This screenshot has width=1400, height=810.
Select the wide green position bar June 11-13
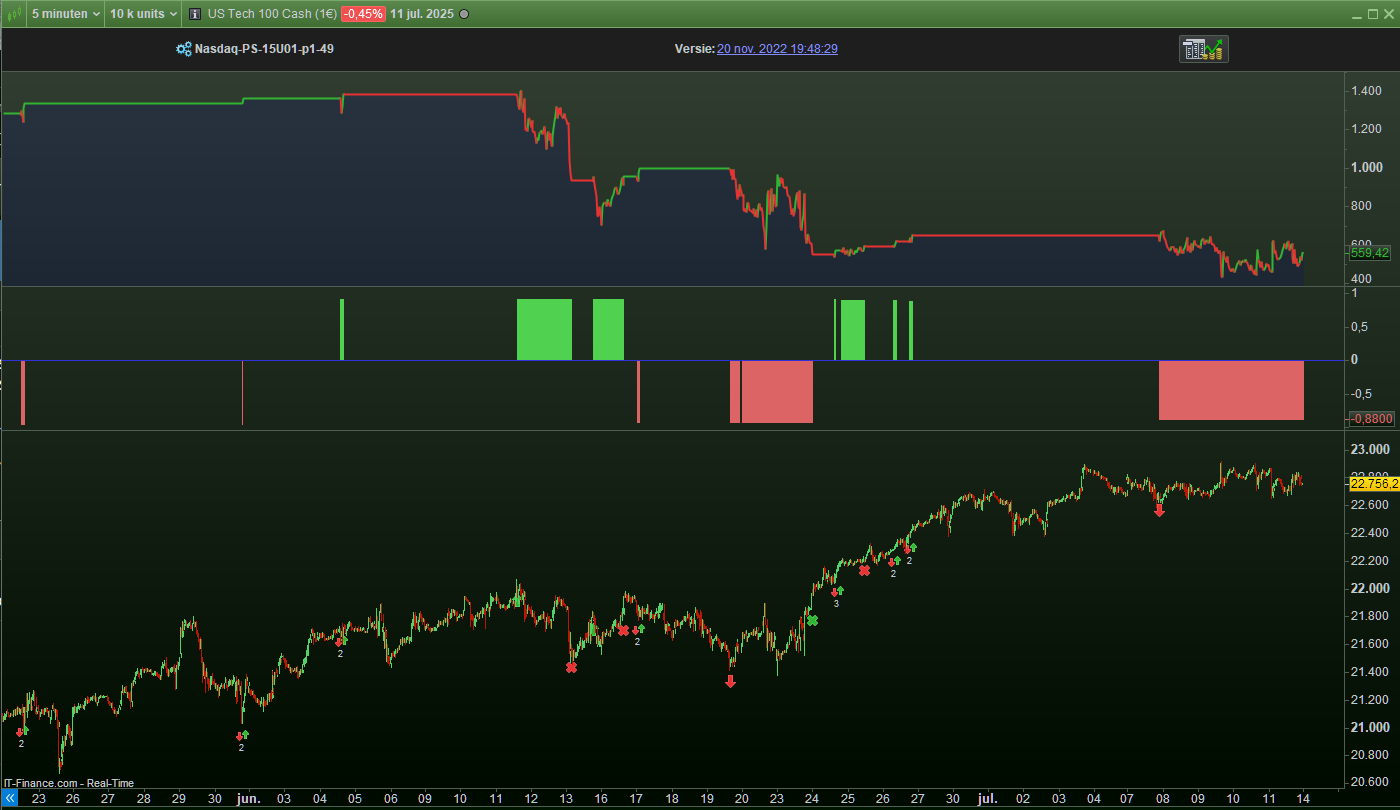coord(544,329)
